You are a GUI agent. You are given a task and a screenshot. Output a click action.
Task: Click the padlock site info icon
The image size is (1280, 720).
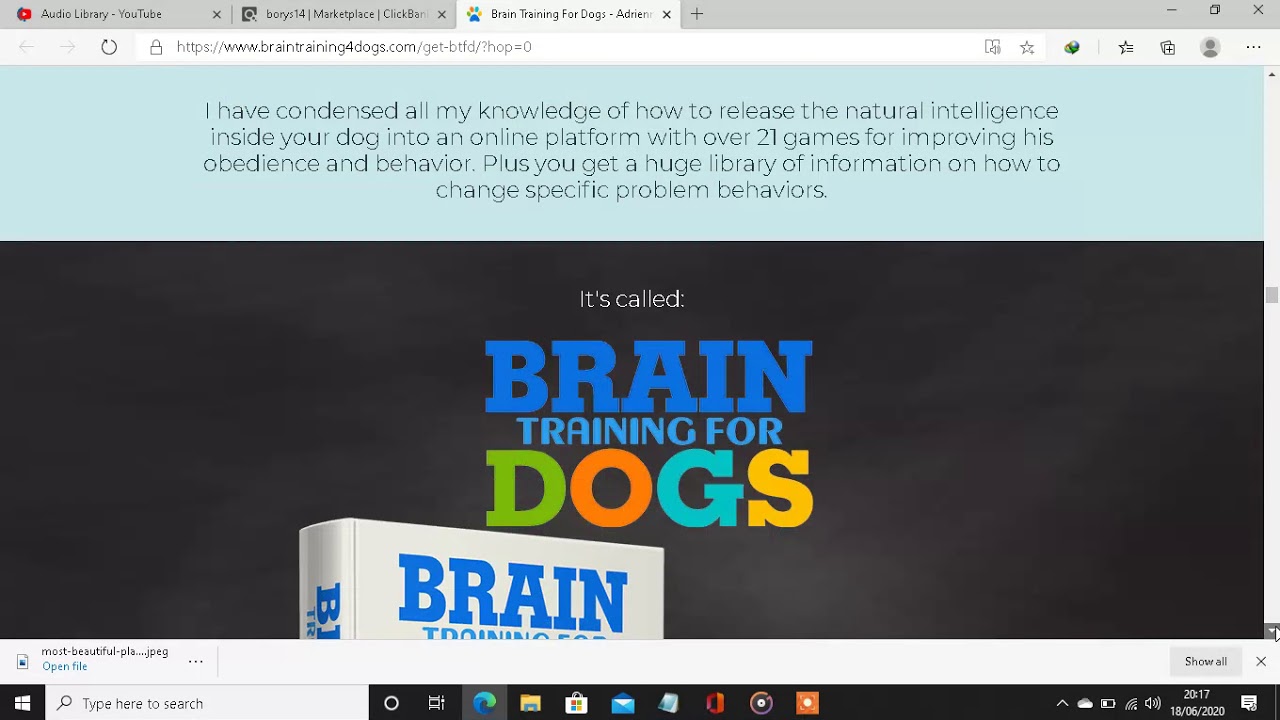pos(156,47)
